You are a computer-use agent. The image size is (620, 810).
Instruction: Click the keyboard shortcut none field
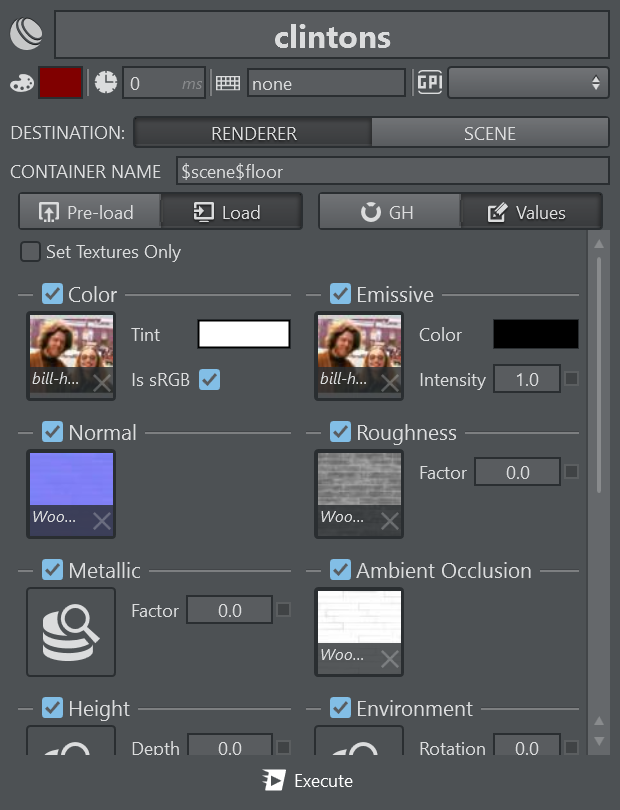(x=326, y=83)
